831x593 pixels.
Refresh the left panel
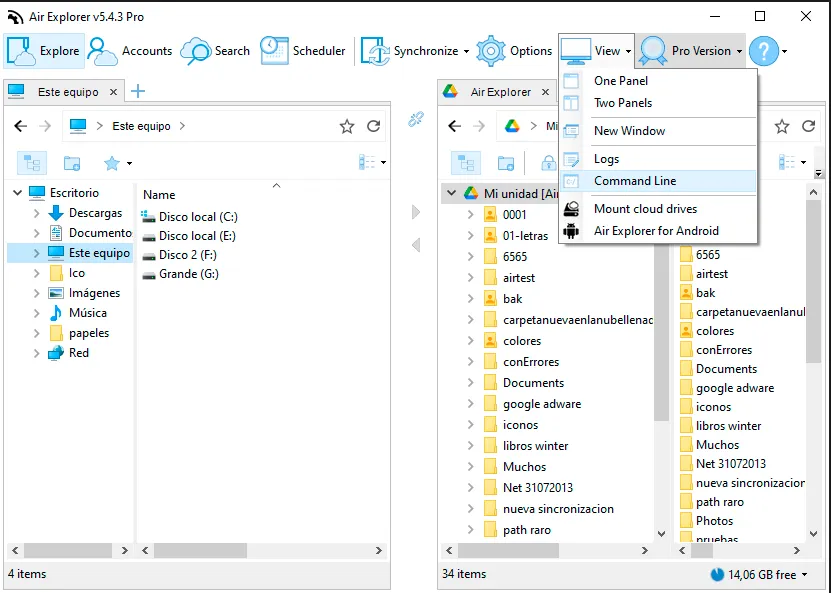(x=374, y=126)
